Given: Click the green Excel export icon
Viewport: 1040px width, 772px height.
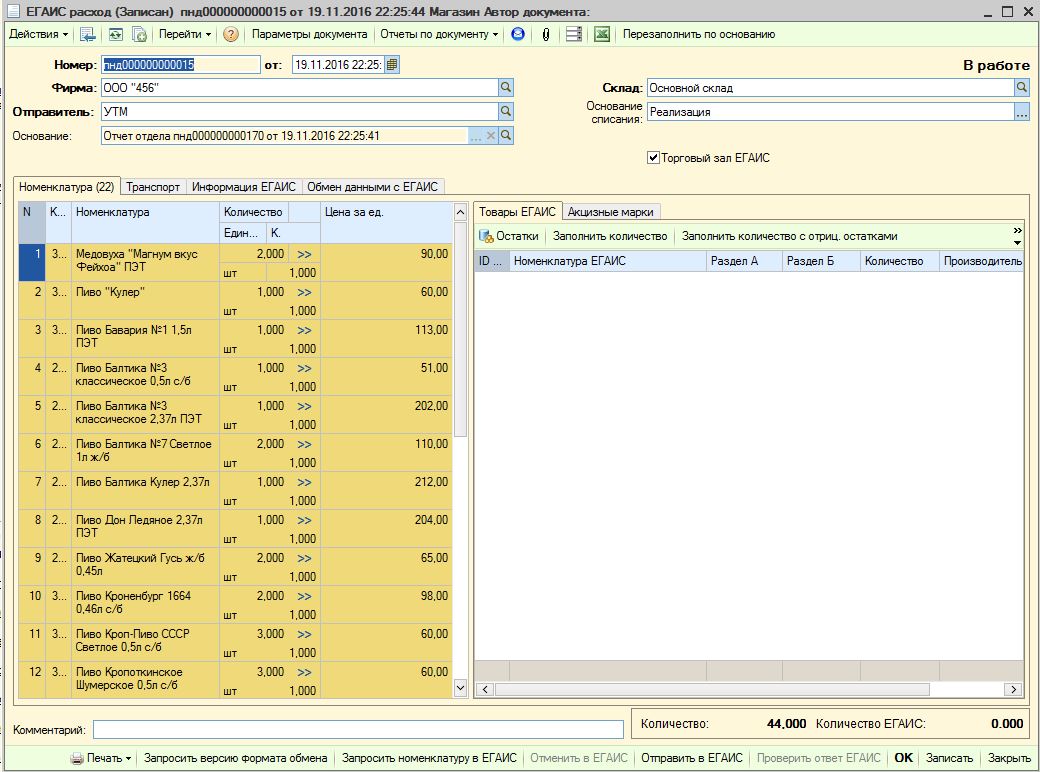Looking at the screenshot, I should pos(602,34).
